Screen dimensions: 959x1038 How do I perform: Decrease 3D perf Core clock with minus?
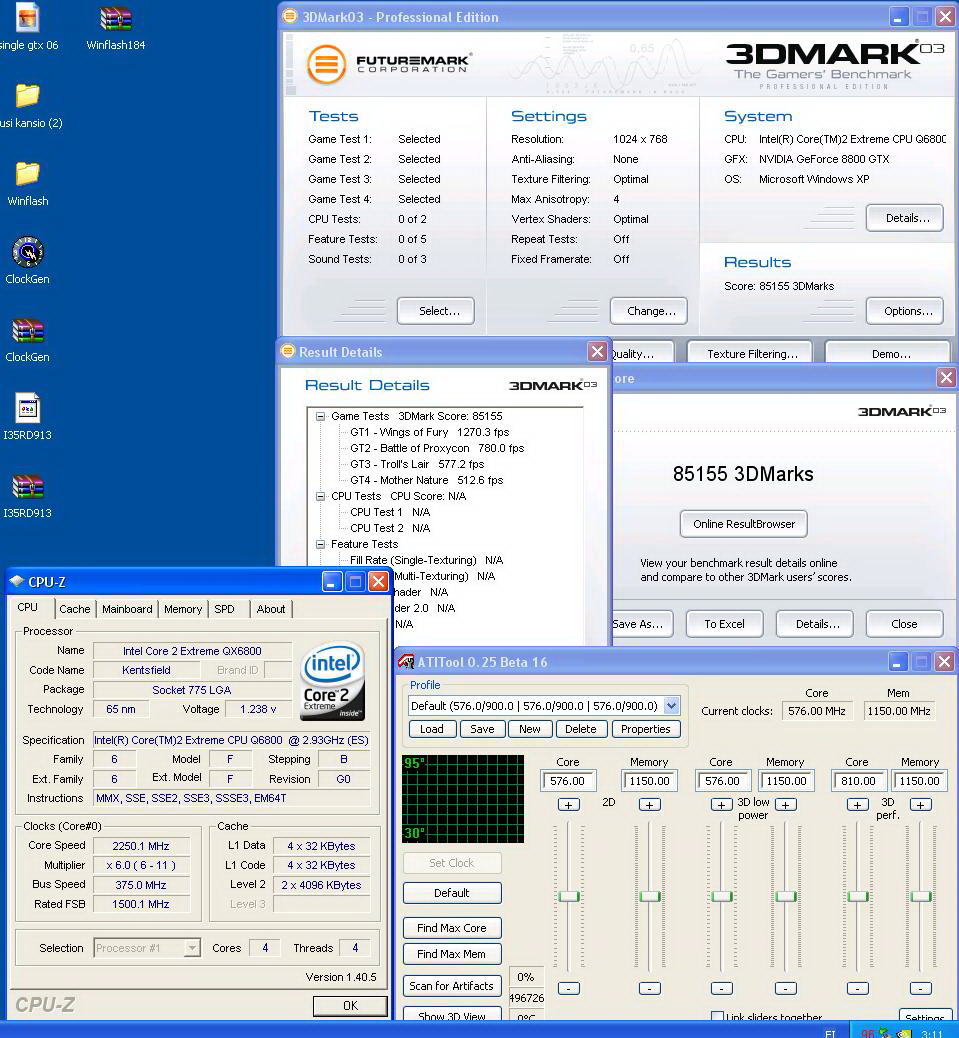click(858, 988)
